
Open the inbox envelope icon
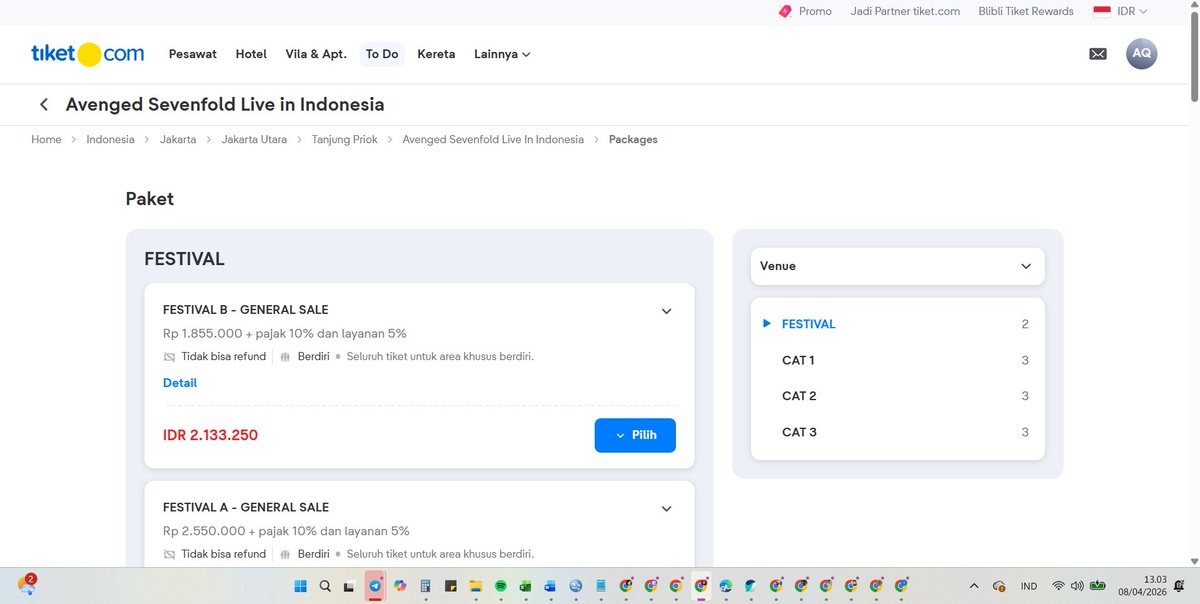click(1098, 54)
